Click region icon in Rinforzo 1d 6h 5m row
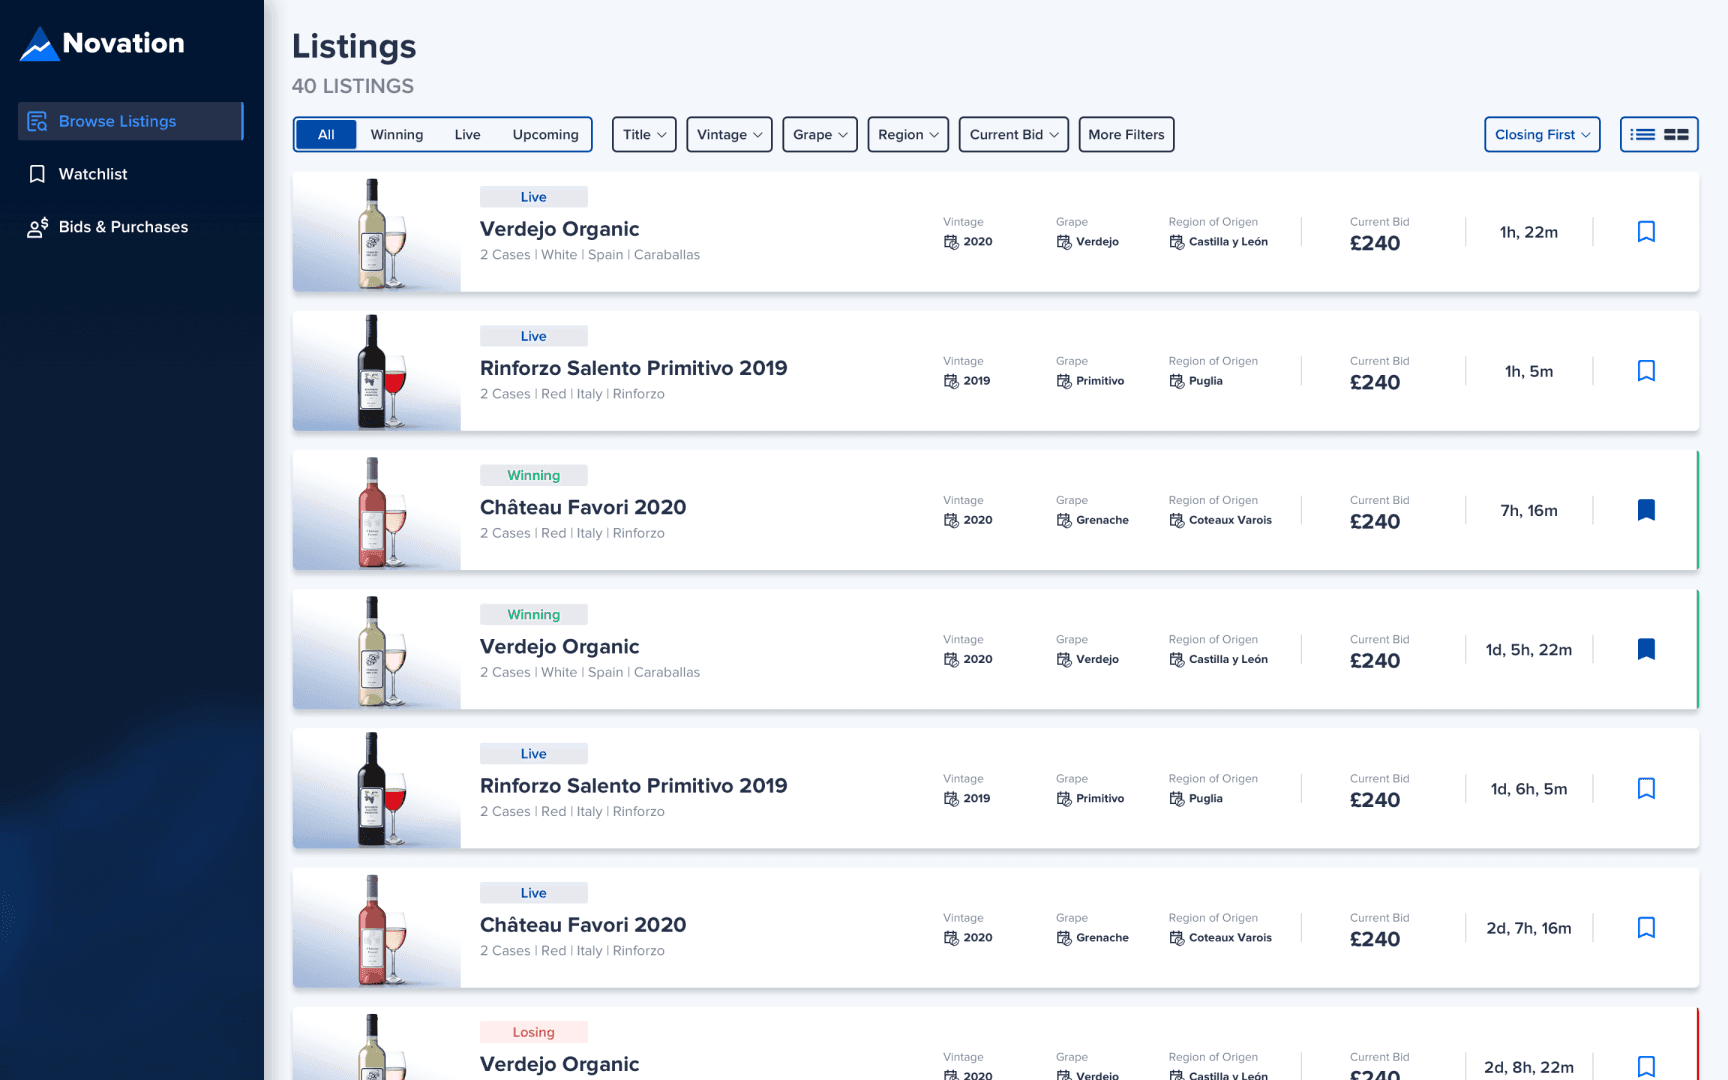The width and height of the screenshot is (1728, 1080). pyautogui.click(x=1177, y=798)
